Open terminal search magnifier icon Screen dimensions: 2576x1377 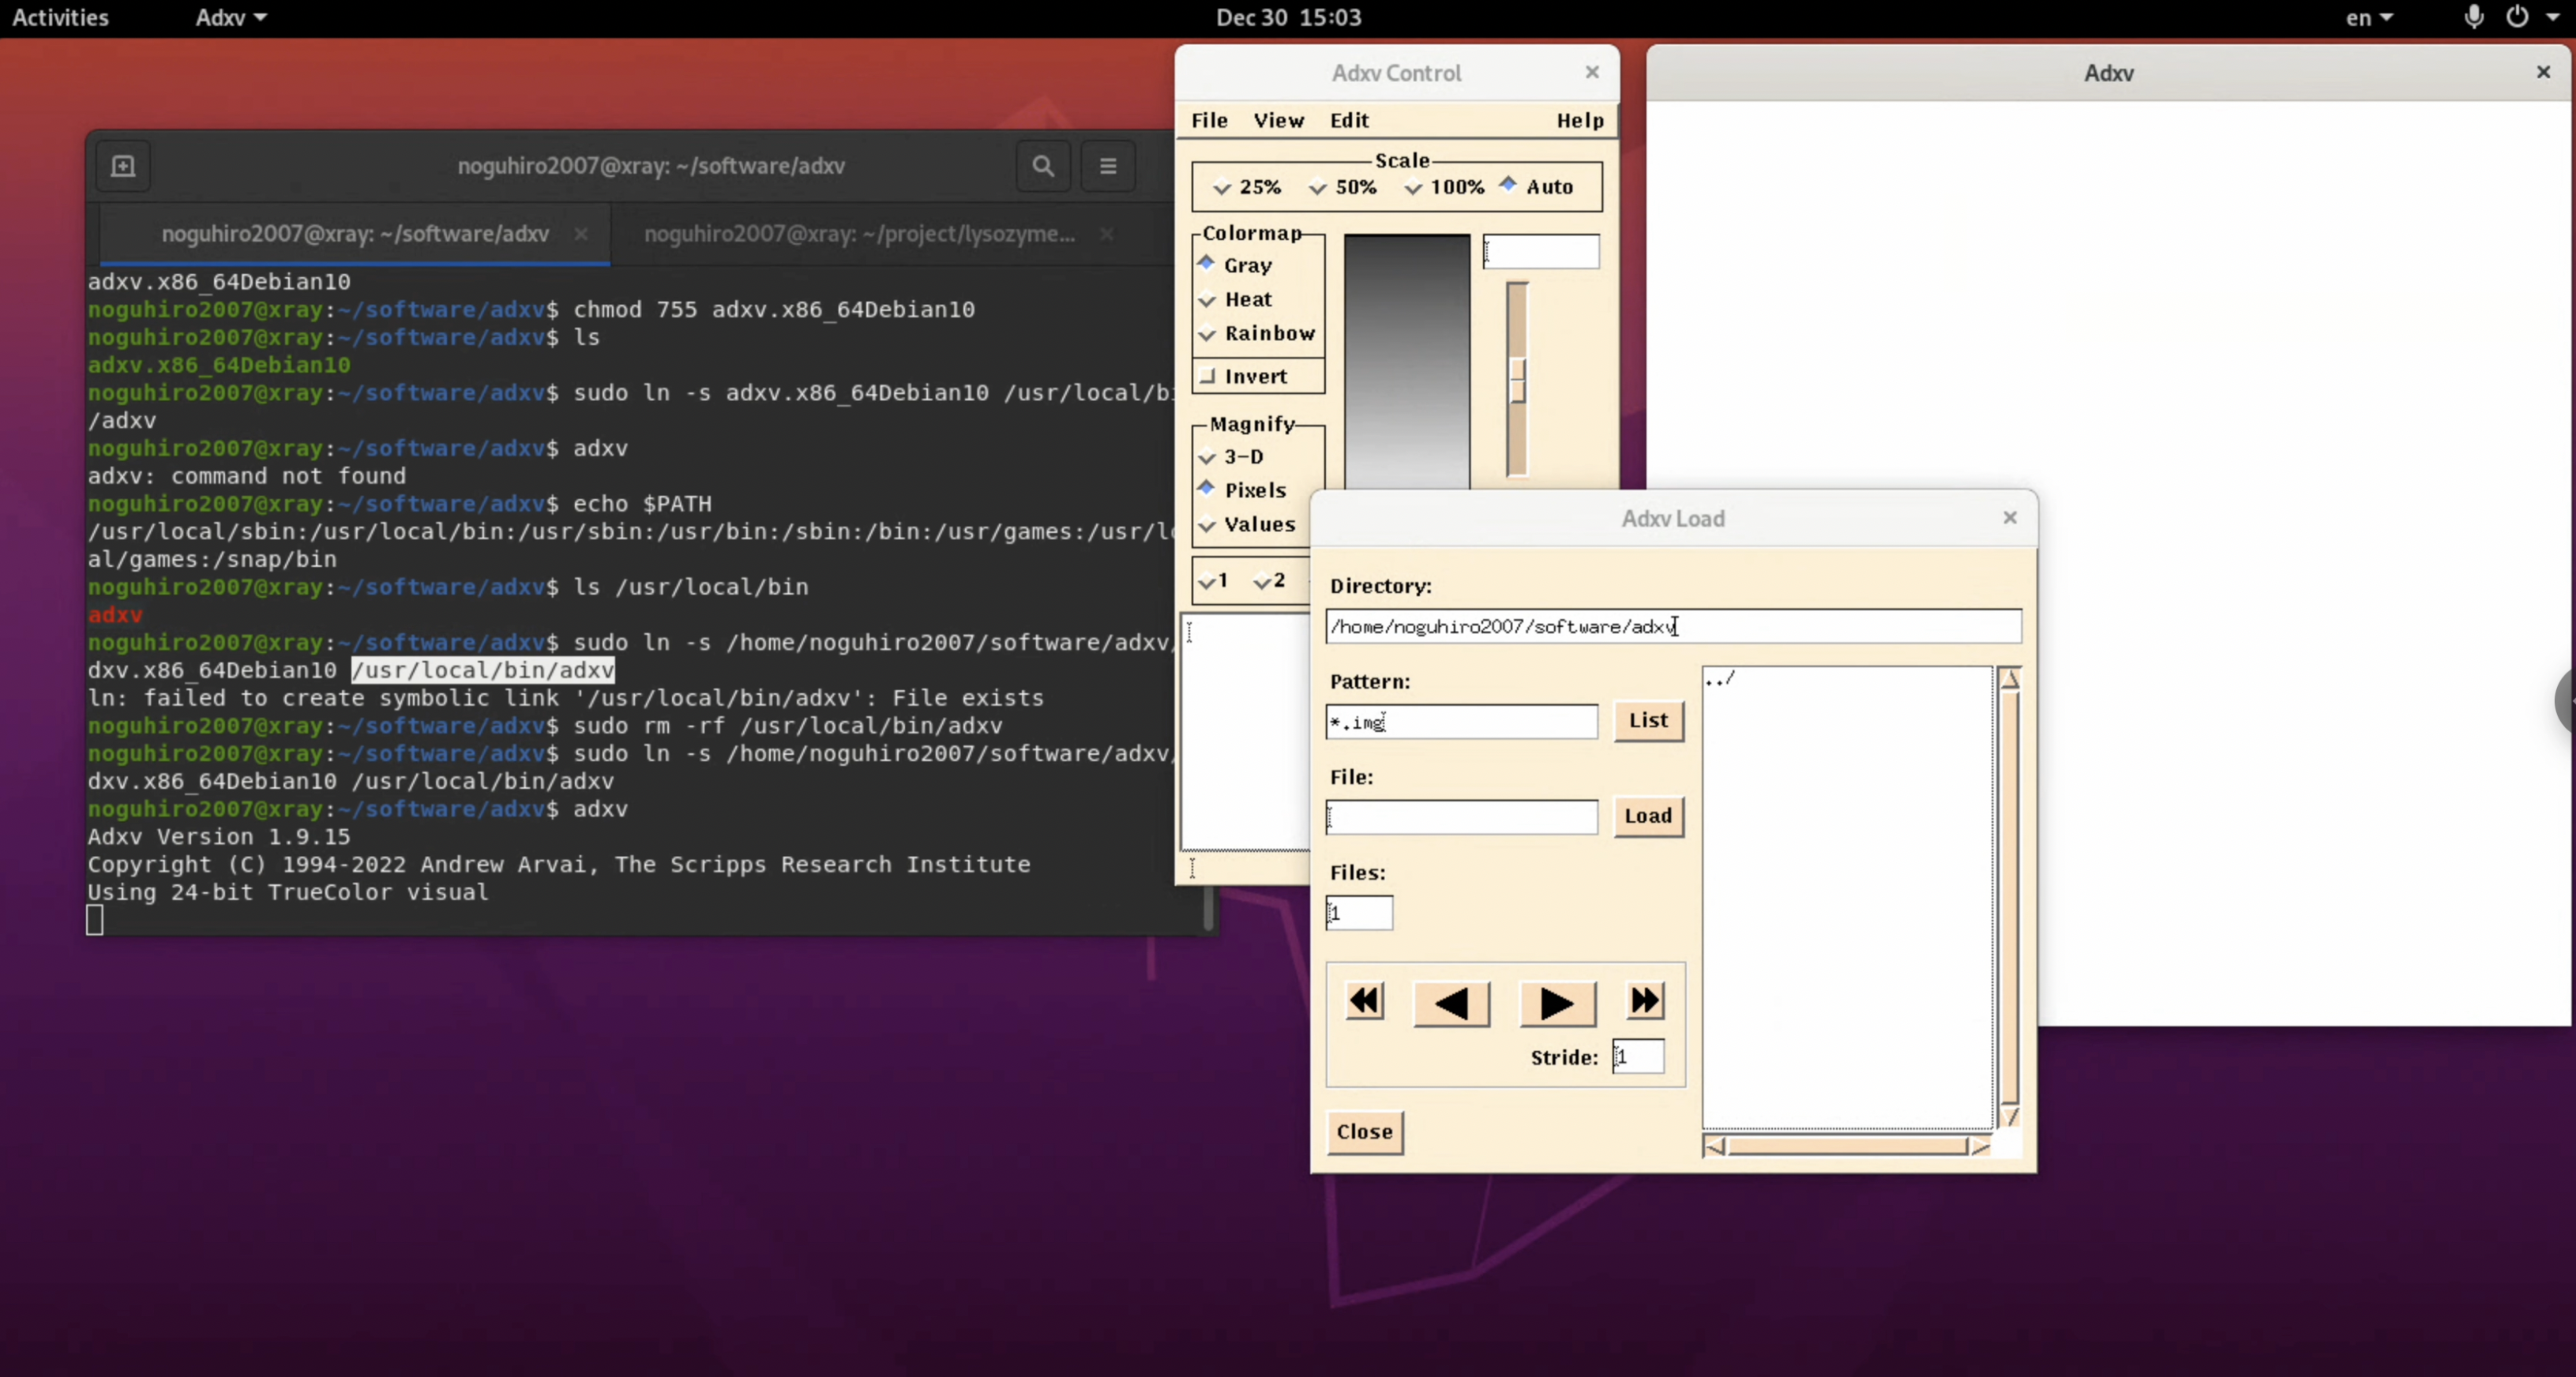(x=1043, y=166)
